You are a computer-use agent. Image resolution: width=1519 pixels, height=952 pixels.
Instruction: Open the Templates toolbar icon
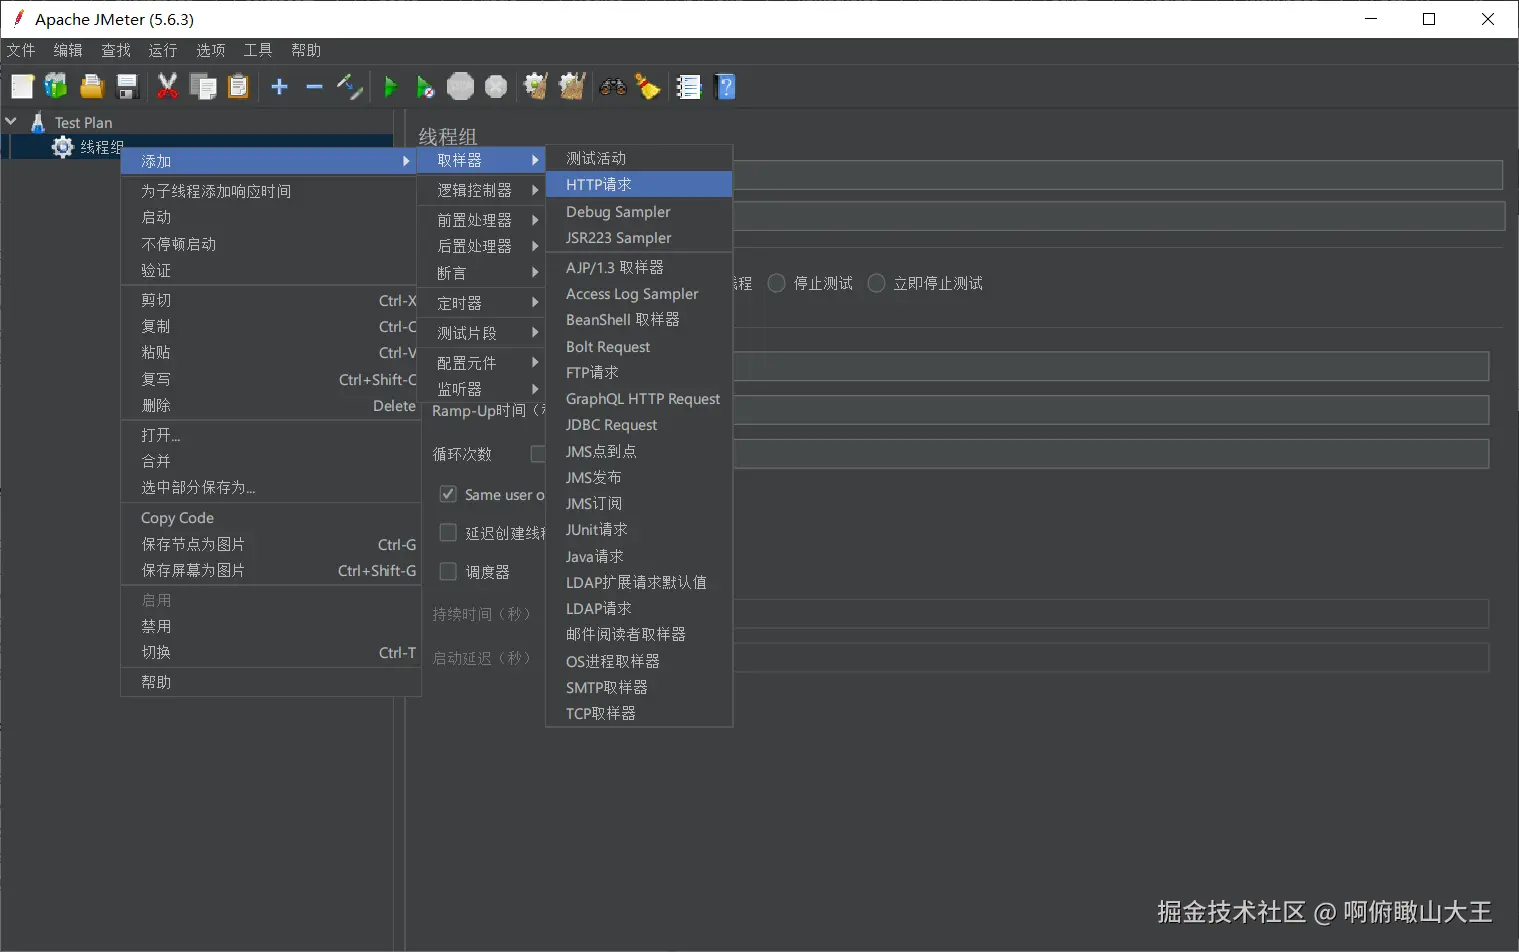click(56, 87)
